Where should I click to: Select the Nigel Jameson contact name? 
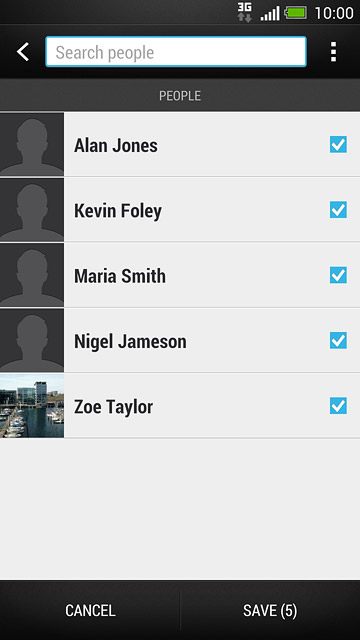tap(130, 341)
